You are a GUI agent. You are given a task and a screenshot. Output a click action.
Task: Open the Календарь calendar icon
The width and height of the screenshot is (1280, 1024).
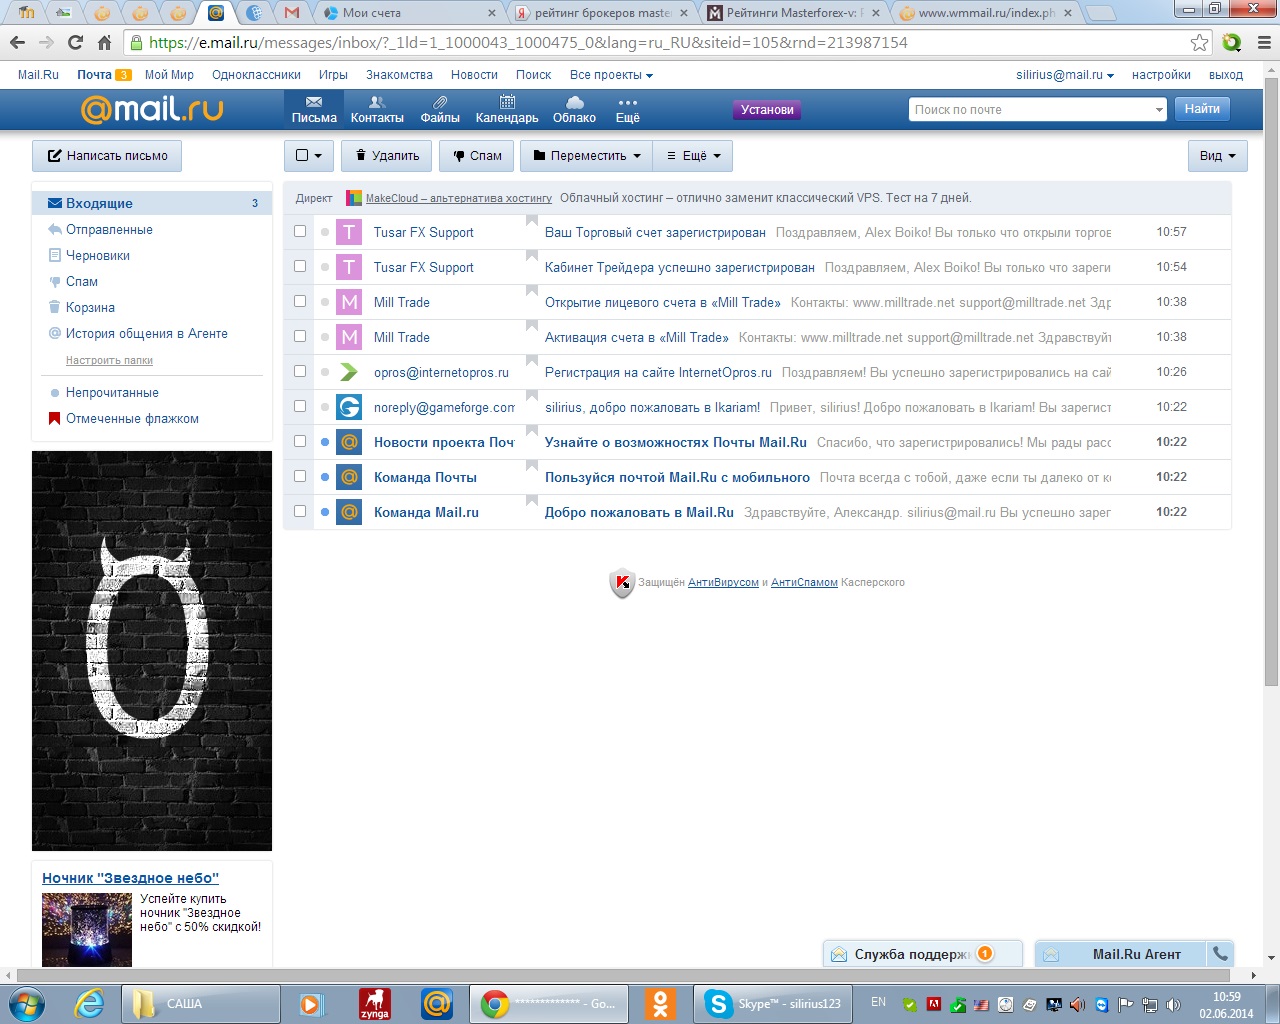click(x=507, y=102)
